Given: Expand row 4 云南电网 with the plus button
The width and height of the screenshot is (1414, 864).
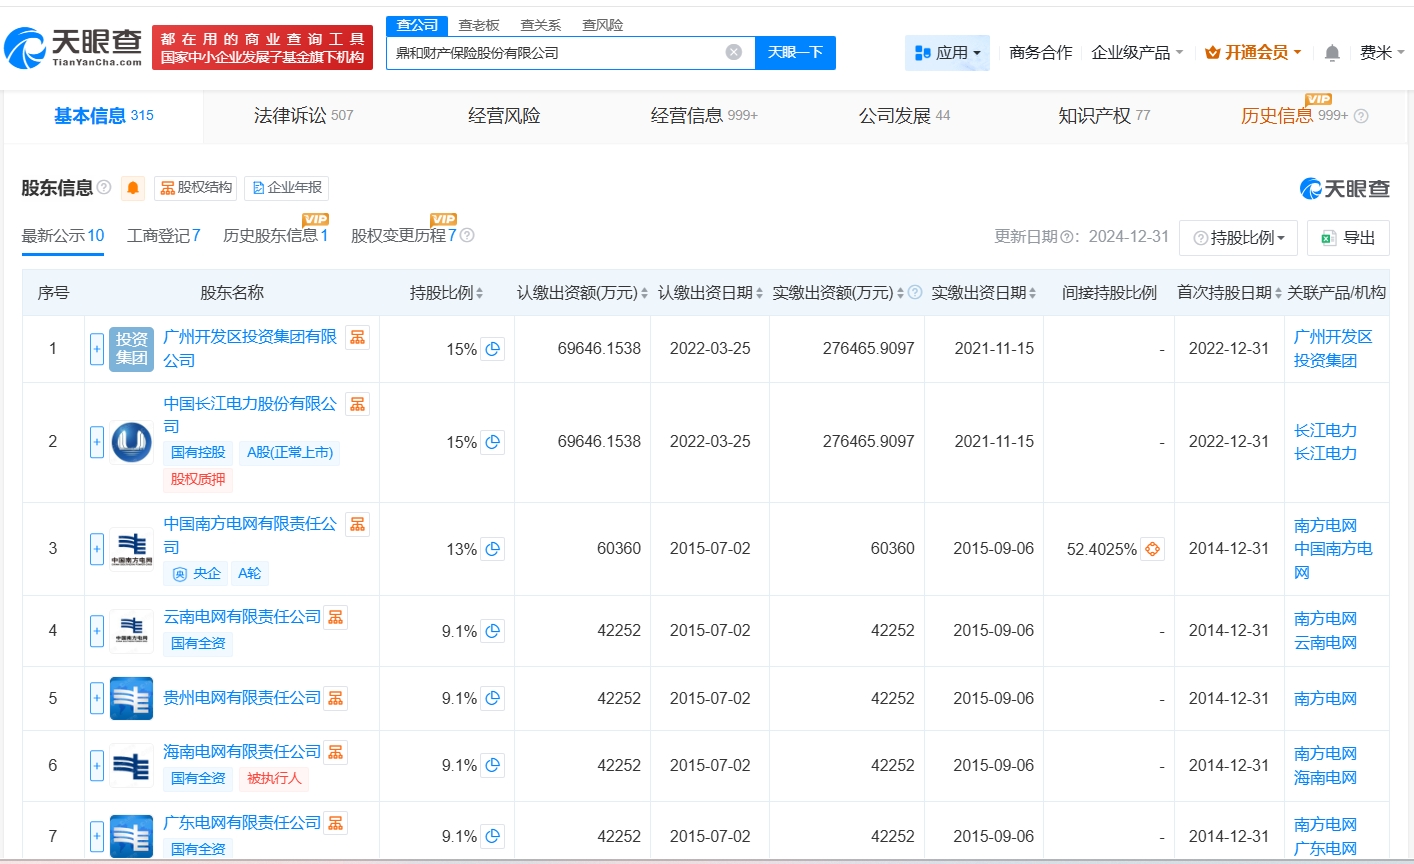Looking at the screenshot, I should [97, 631].
